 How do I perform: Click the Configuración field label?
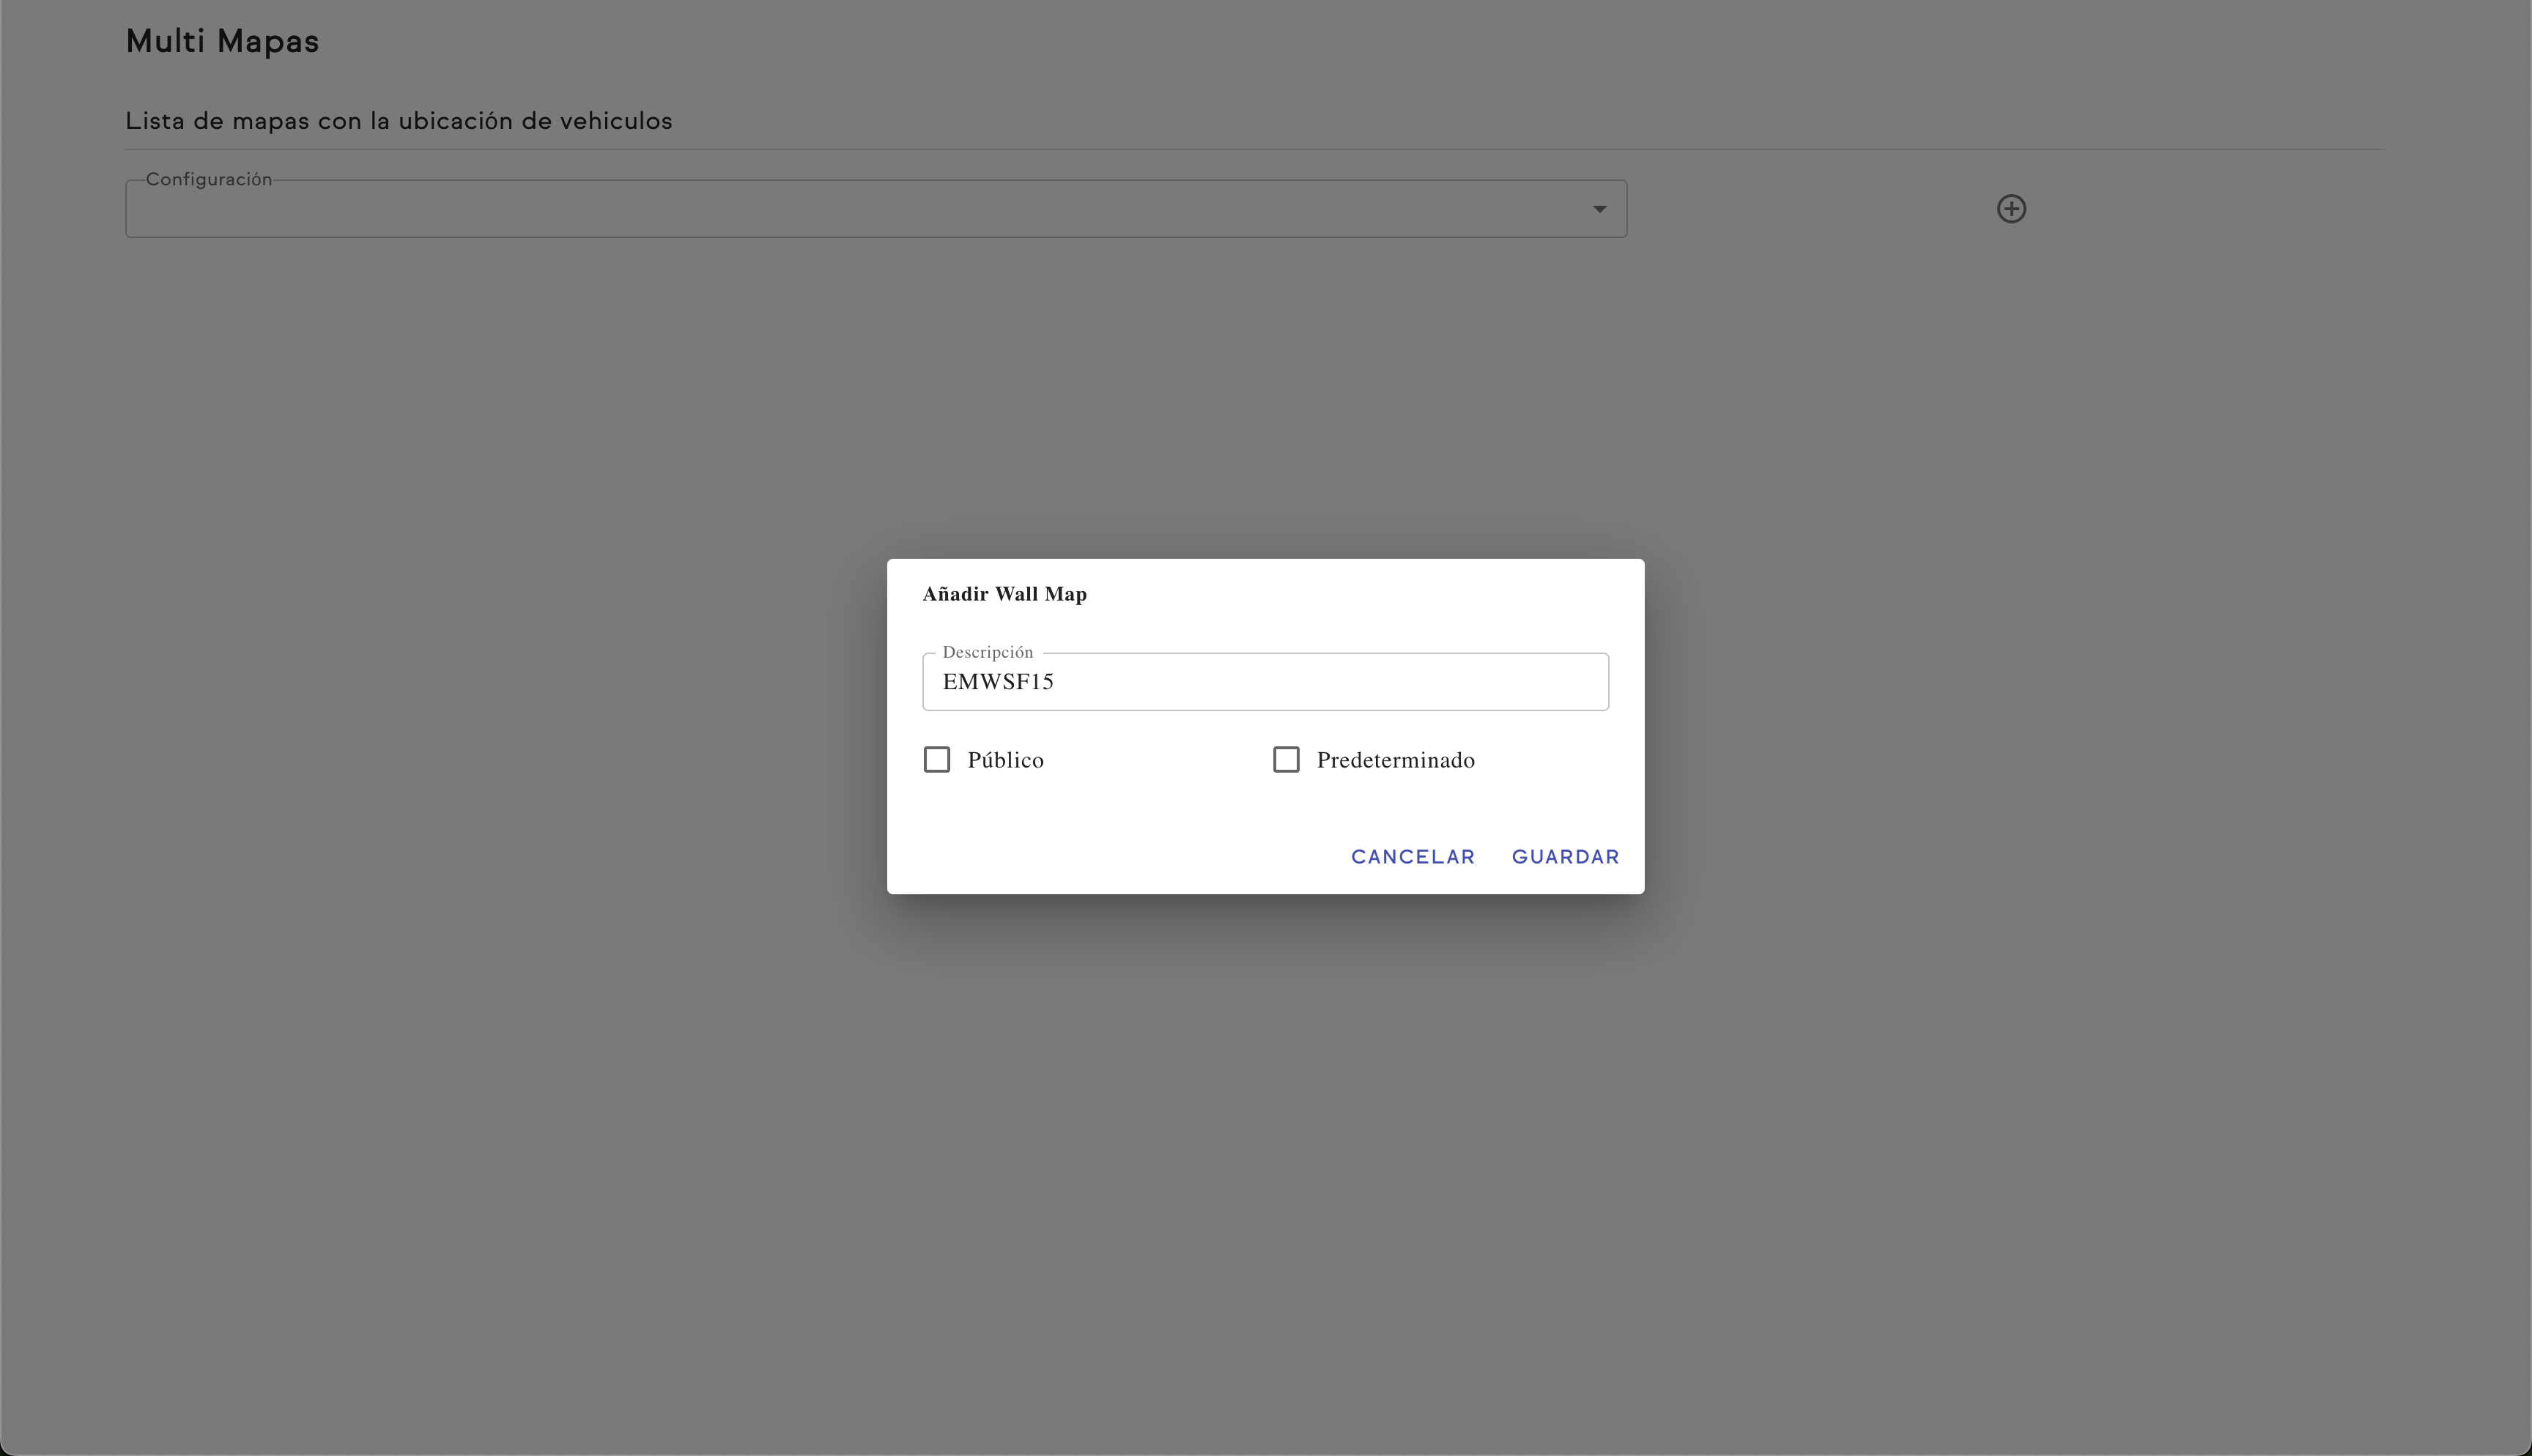click(x=209, y=179)
